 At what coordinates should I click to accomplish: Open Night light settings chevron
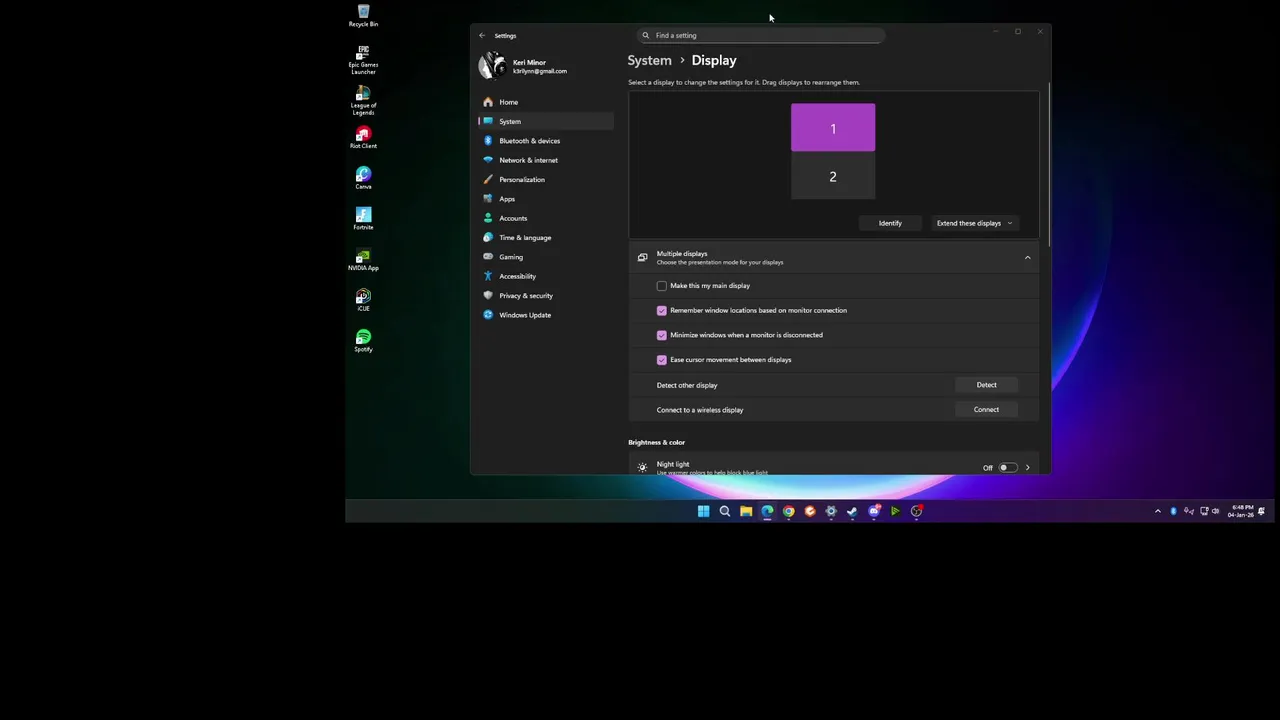click(x=1027, y=468)
